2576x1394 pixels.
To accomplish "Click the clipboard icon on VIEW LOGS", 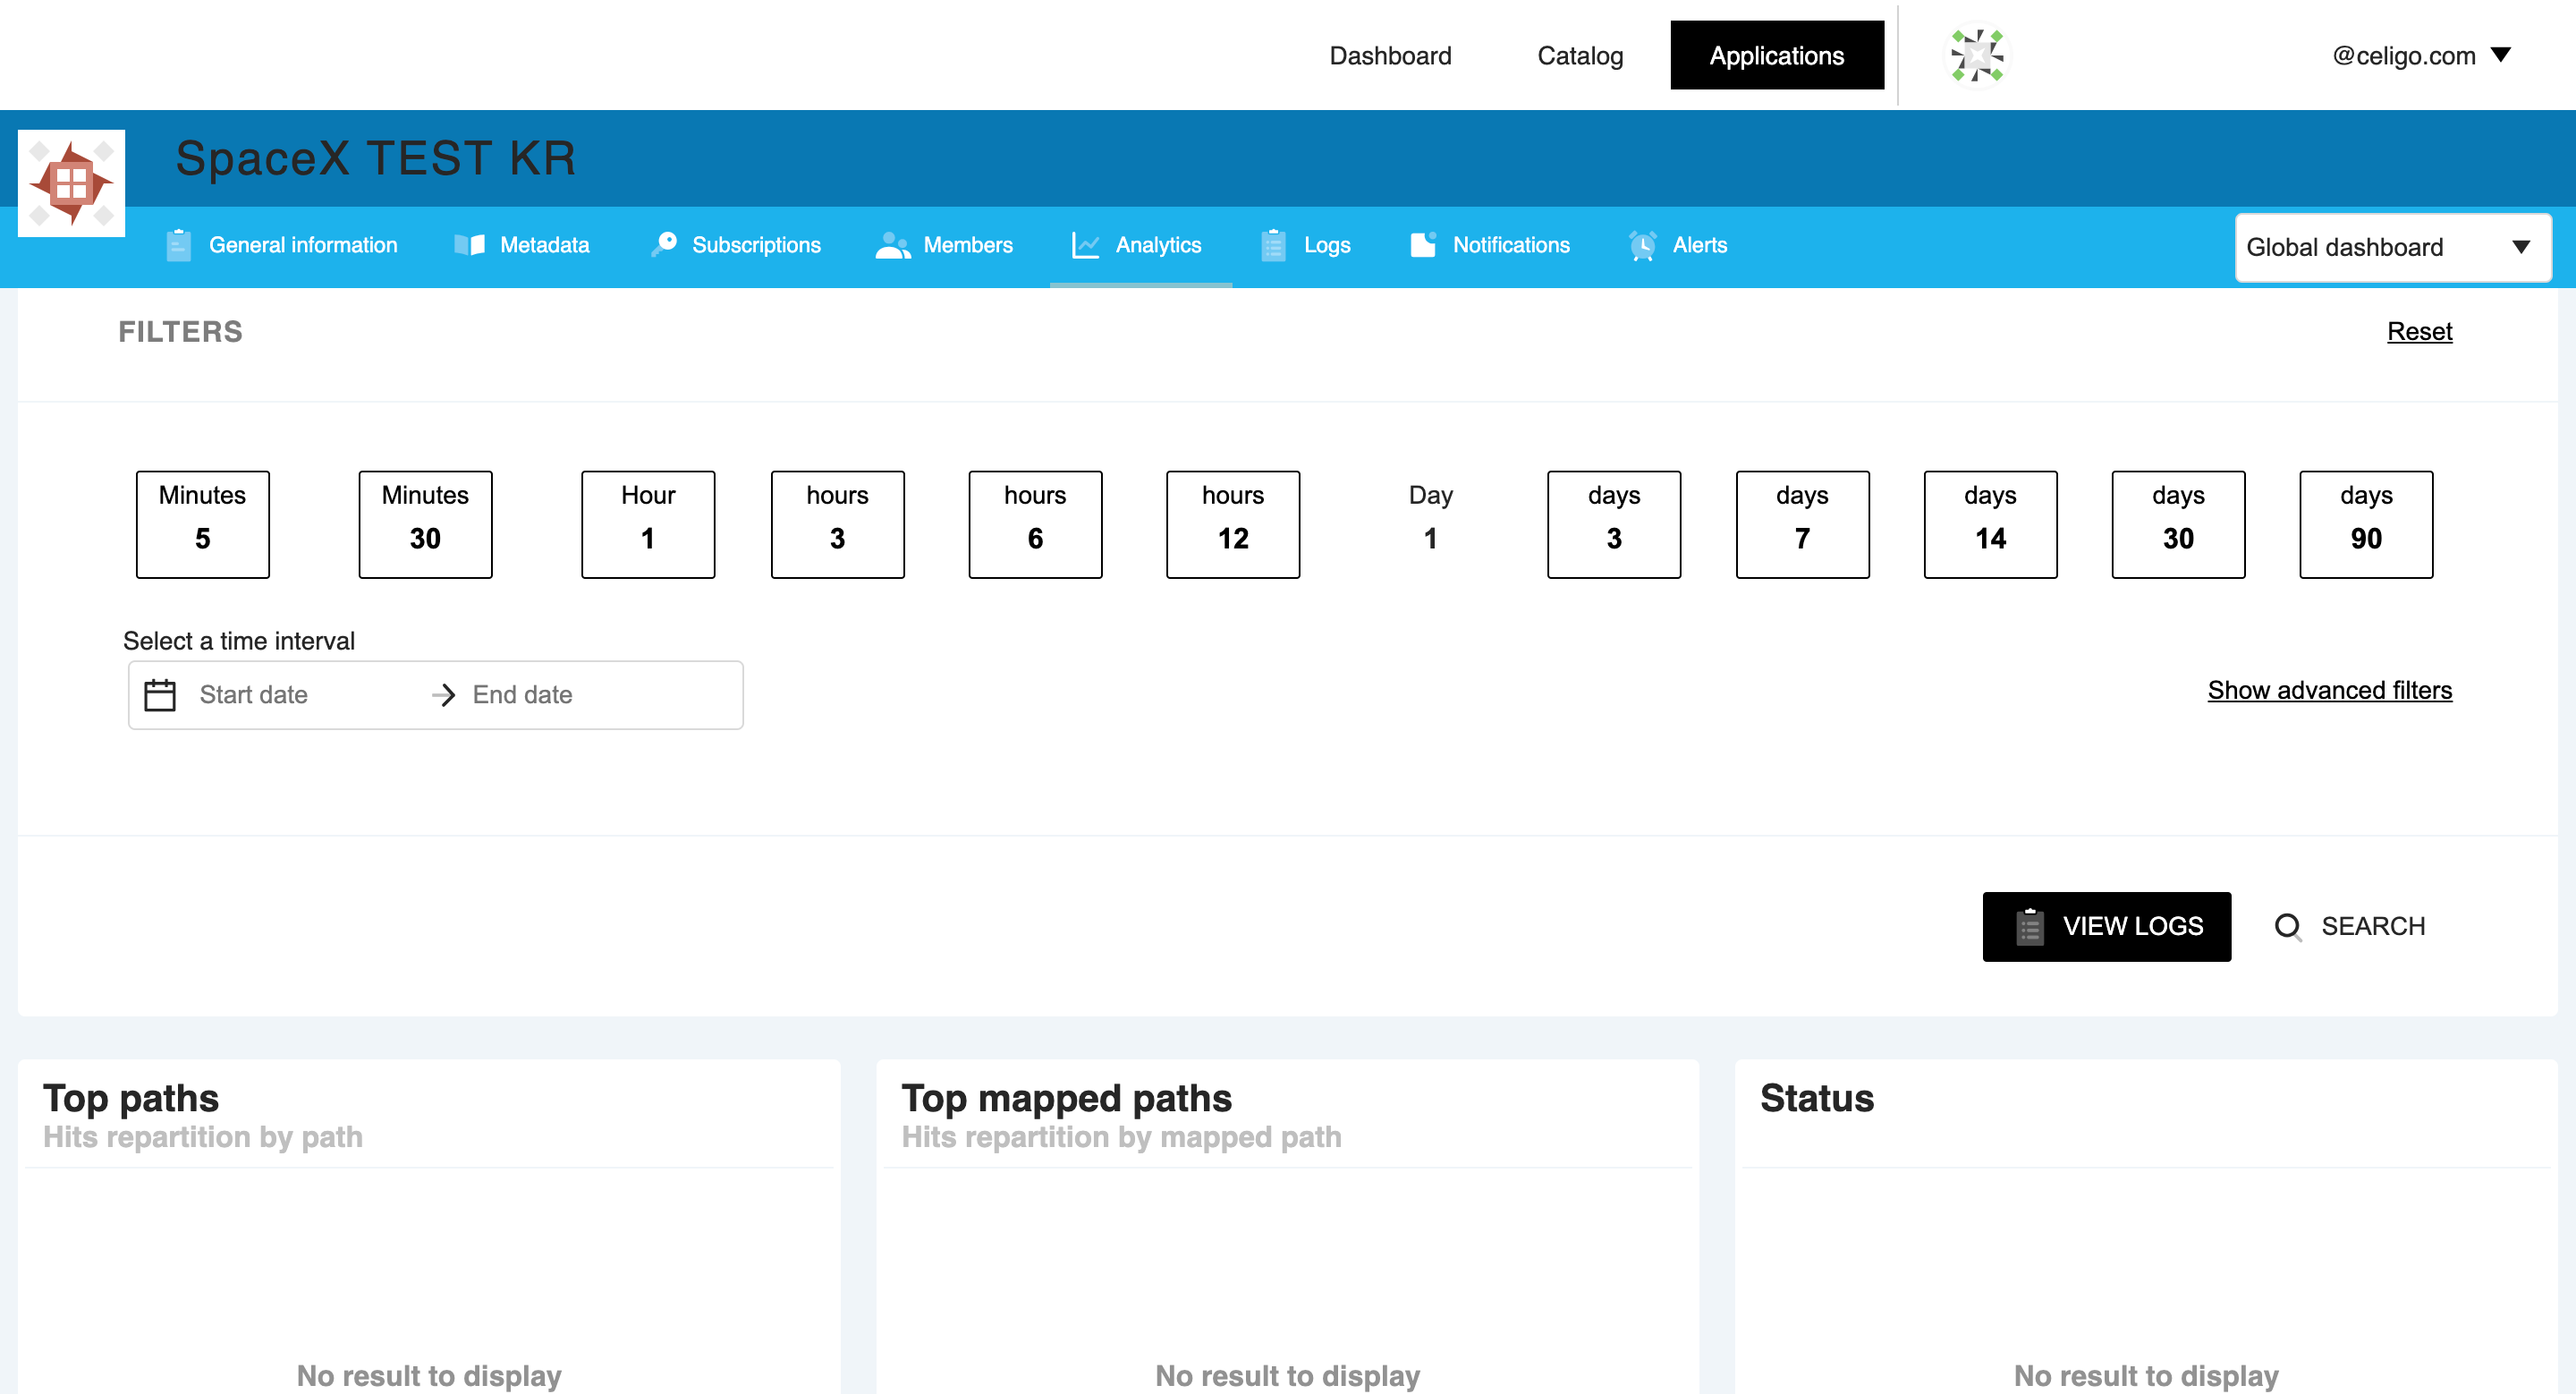I will point(2029,926).
